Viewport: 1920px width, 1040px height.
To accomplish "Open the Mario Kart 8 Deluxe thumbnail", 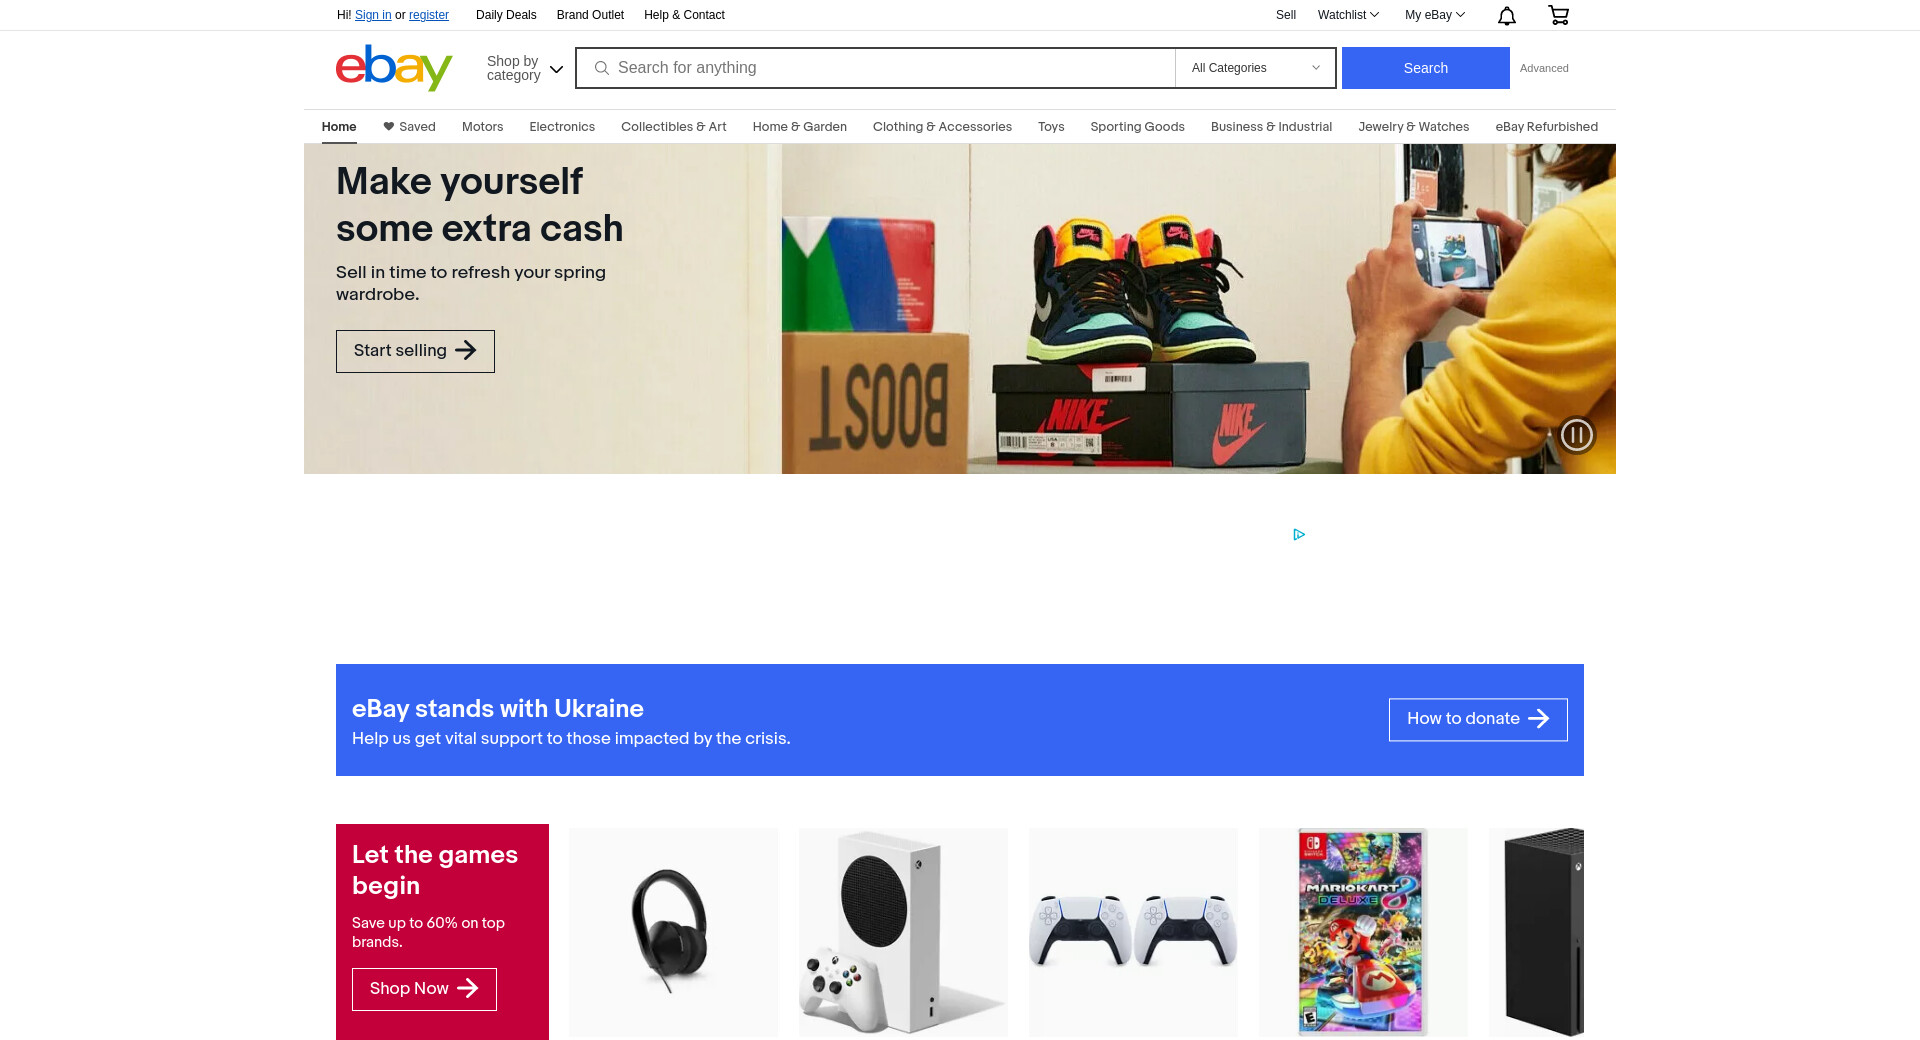I will tap(1363, 932).
